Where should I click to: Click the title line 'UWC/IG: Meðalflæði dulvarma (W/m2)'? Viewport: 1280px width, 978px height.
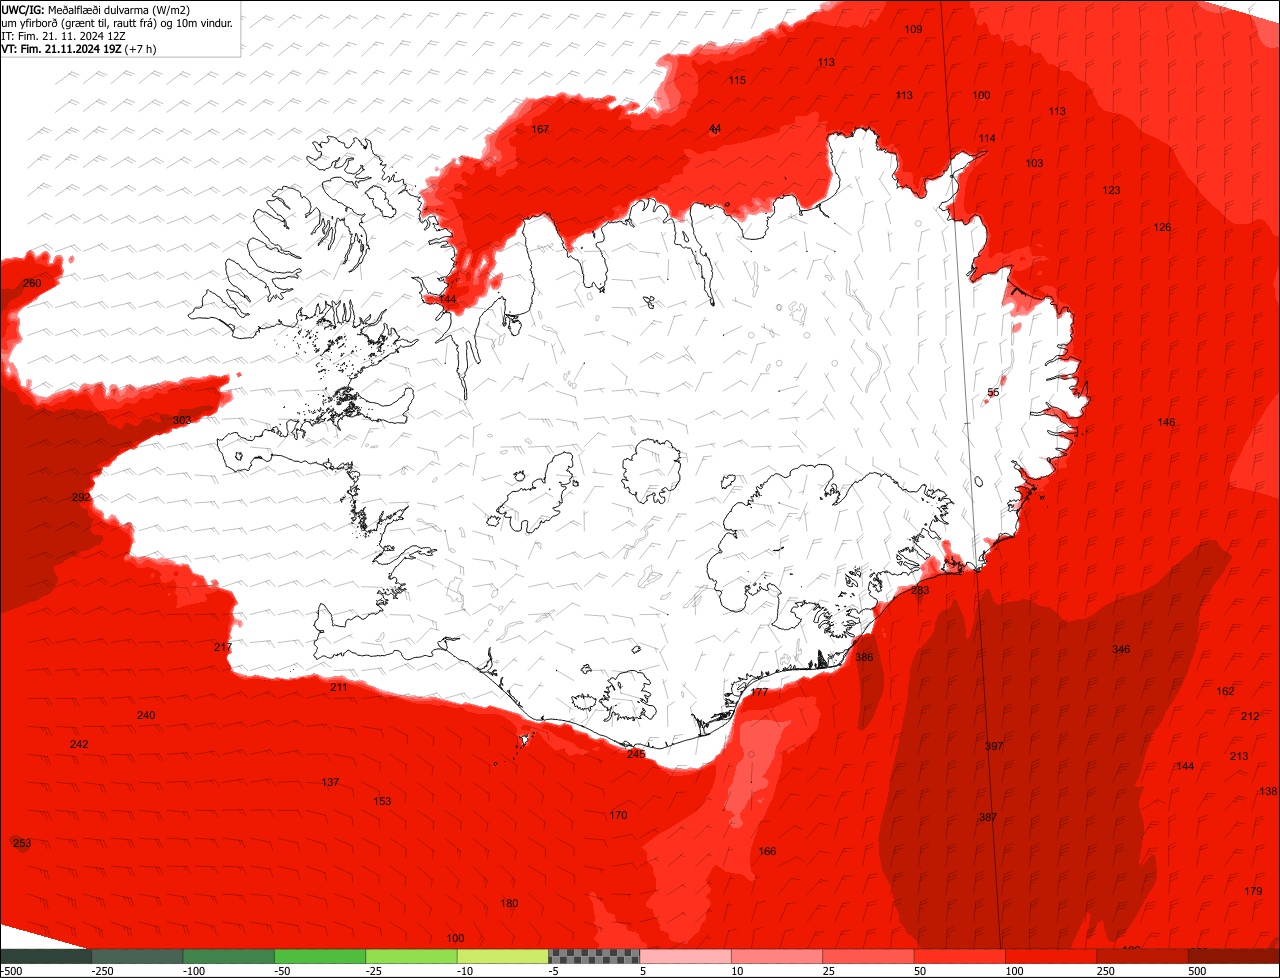click(x=96, y=9)
